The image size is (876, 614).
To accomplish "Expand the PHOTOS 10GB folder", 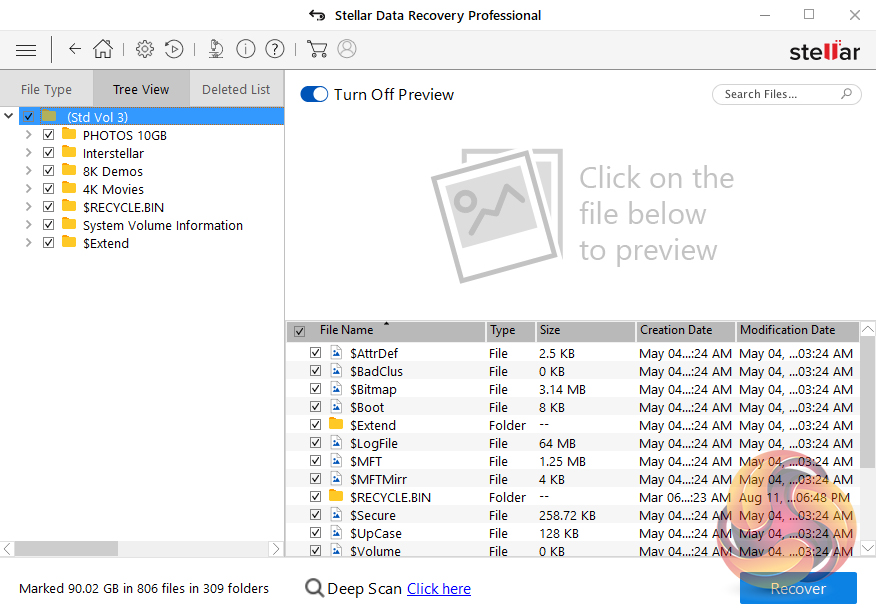I will click(x=28, y=135).
